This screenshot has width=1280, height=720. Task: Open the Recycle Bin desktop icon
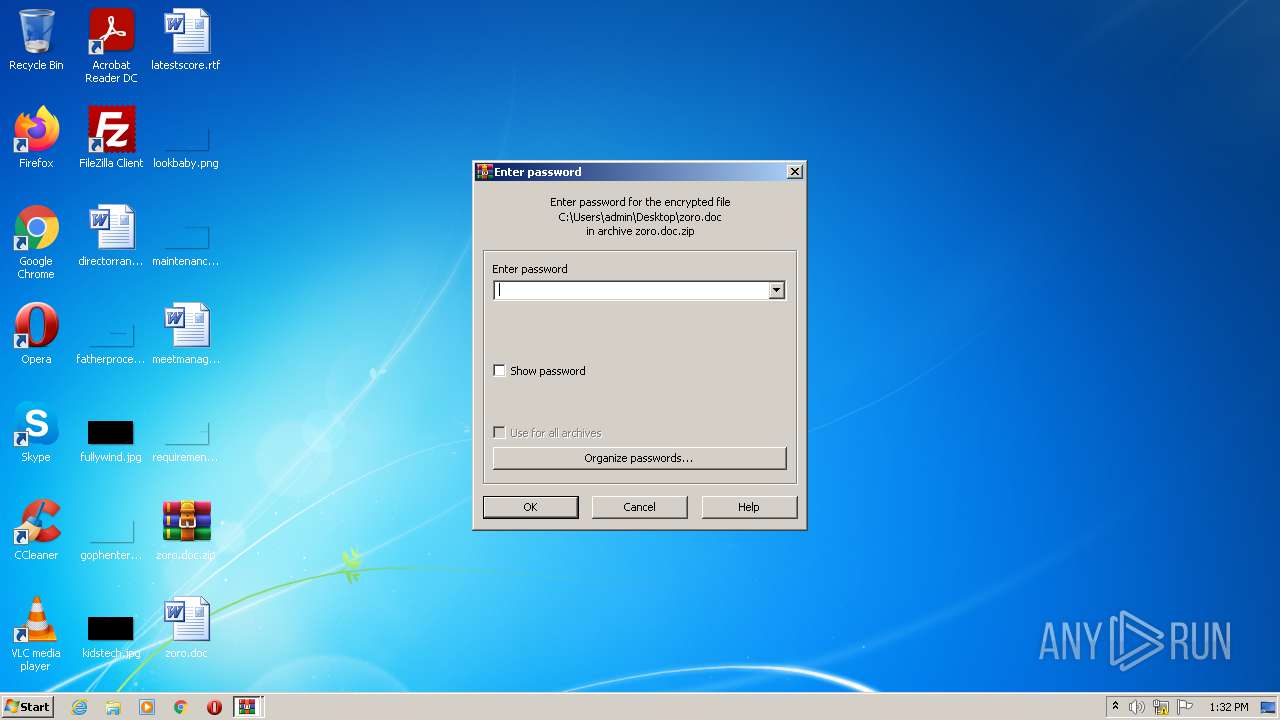click(36, 40)
